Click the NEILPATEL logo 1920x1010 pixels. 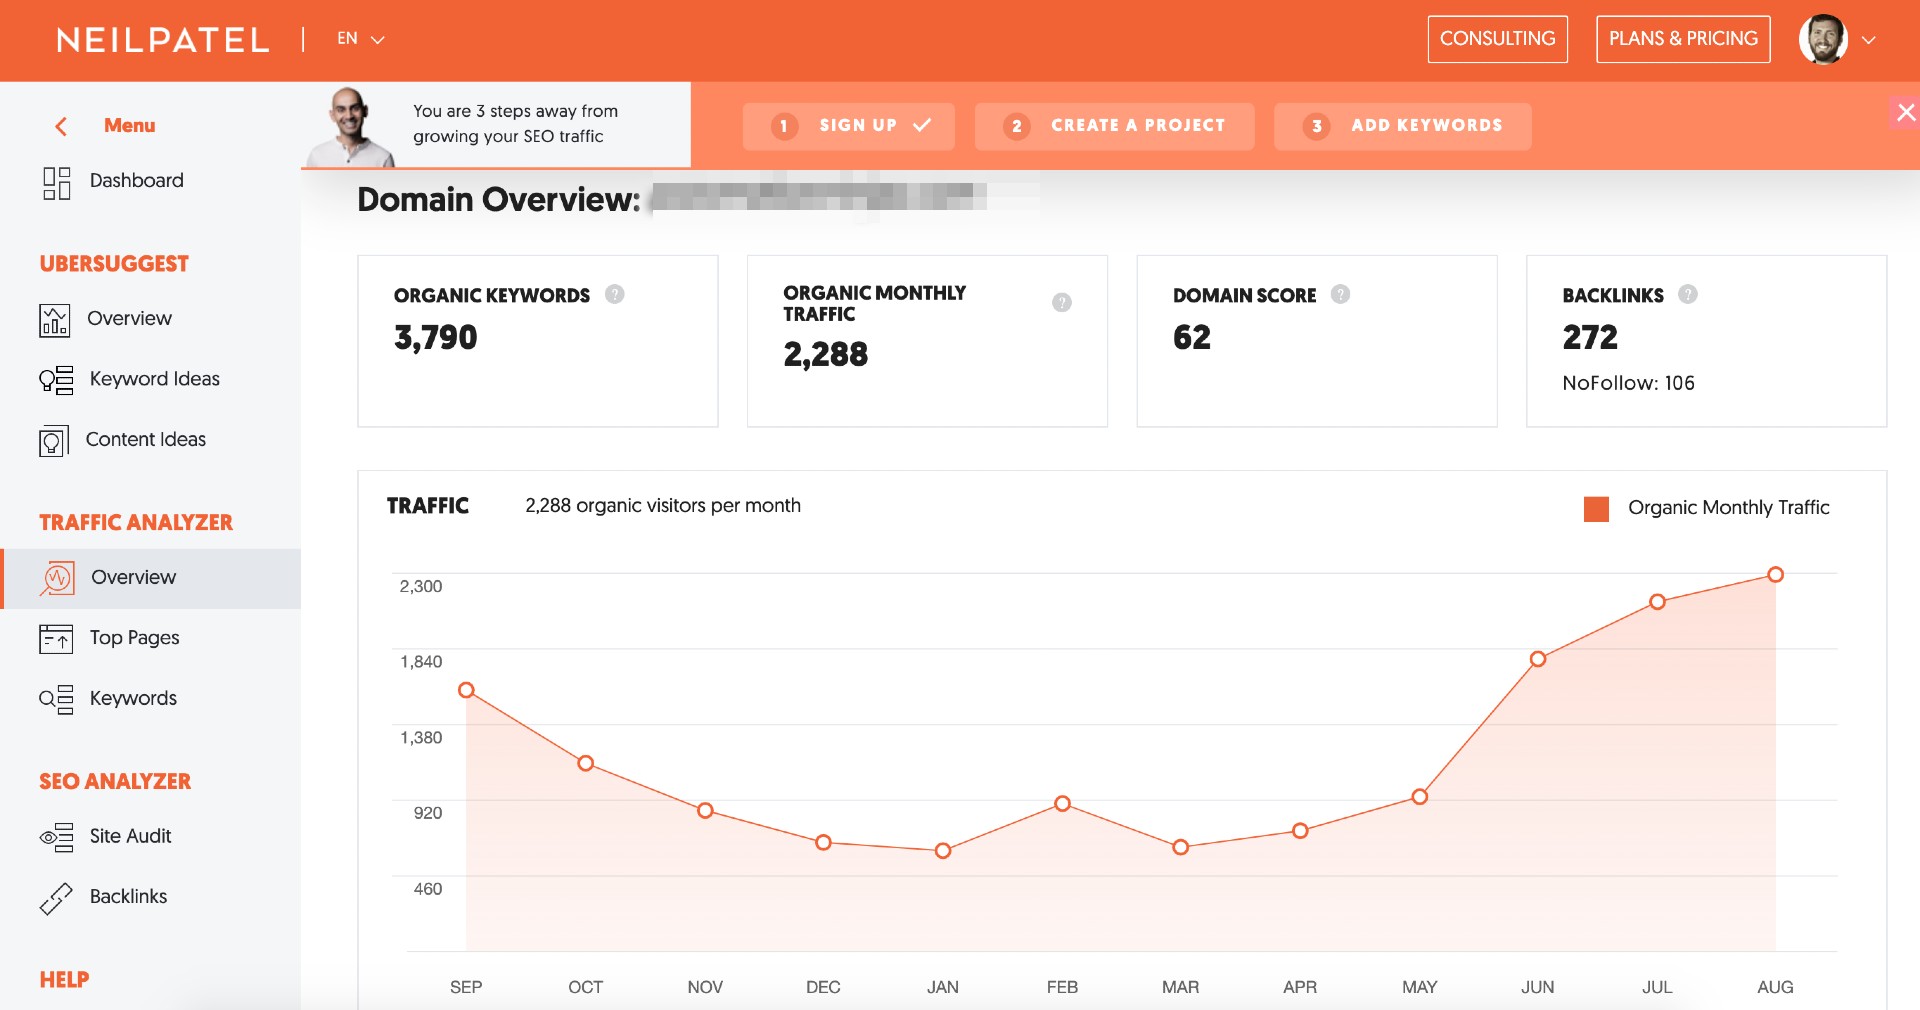(x=163, y=40)
